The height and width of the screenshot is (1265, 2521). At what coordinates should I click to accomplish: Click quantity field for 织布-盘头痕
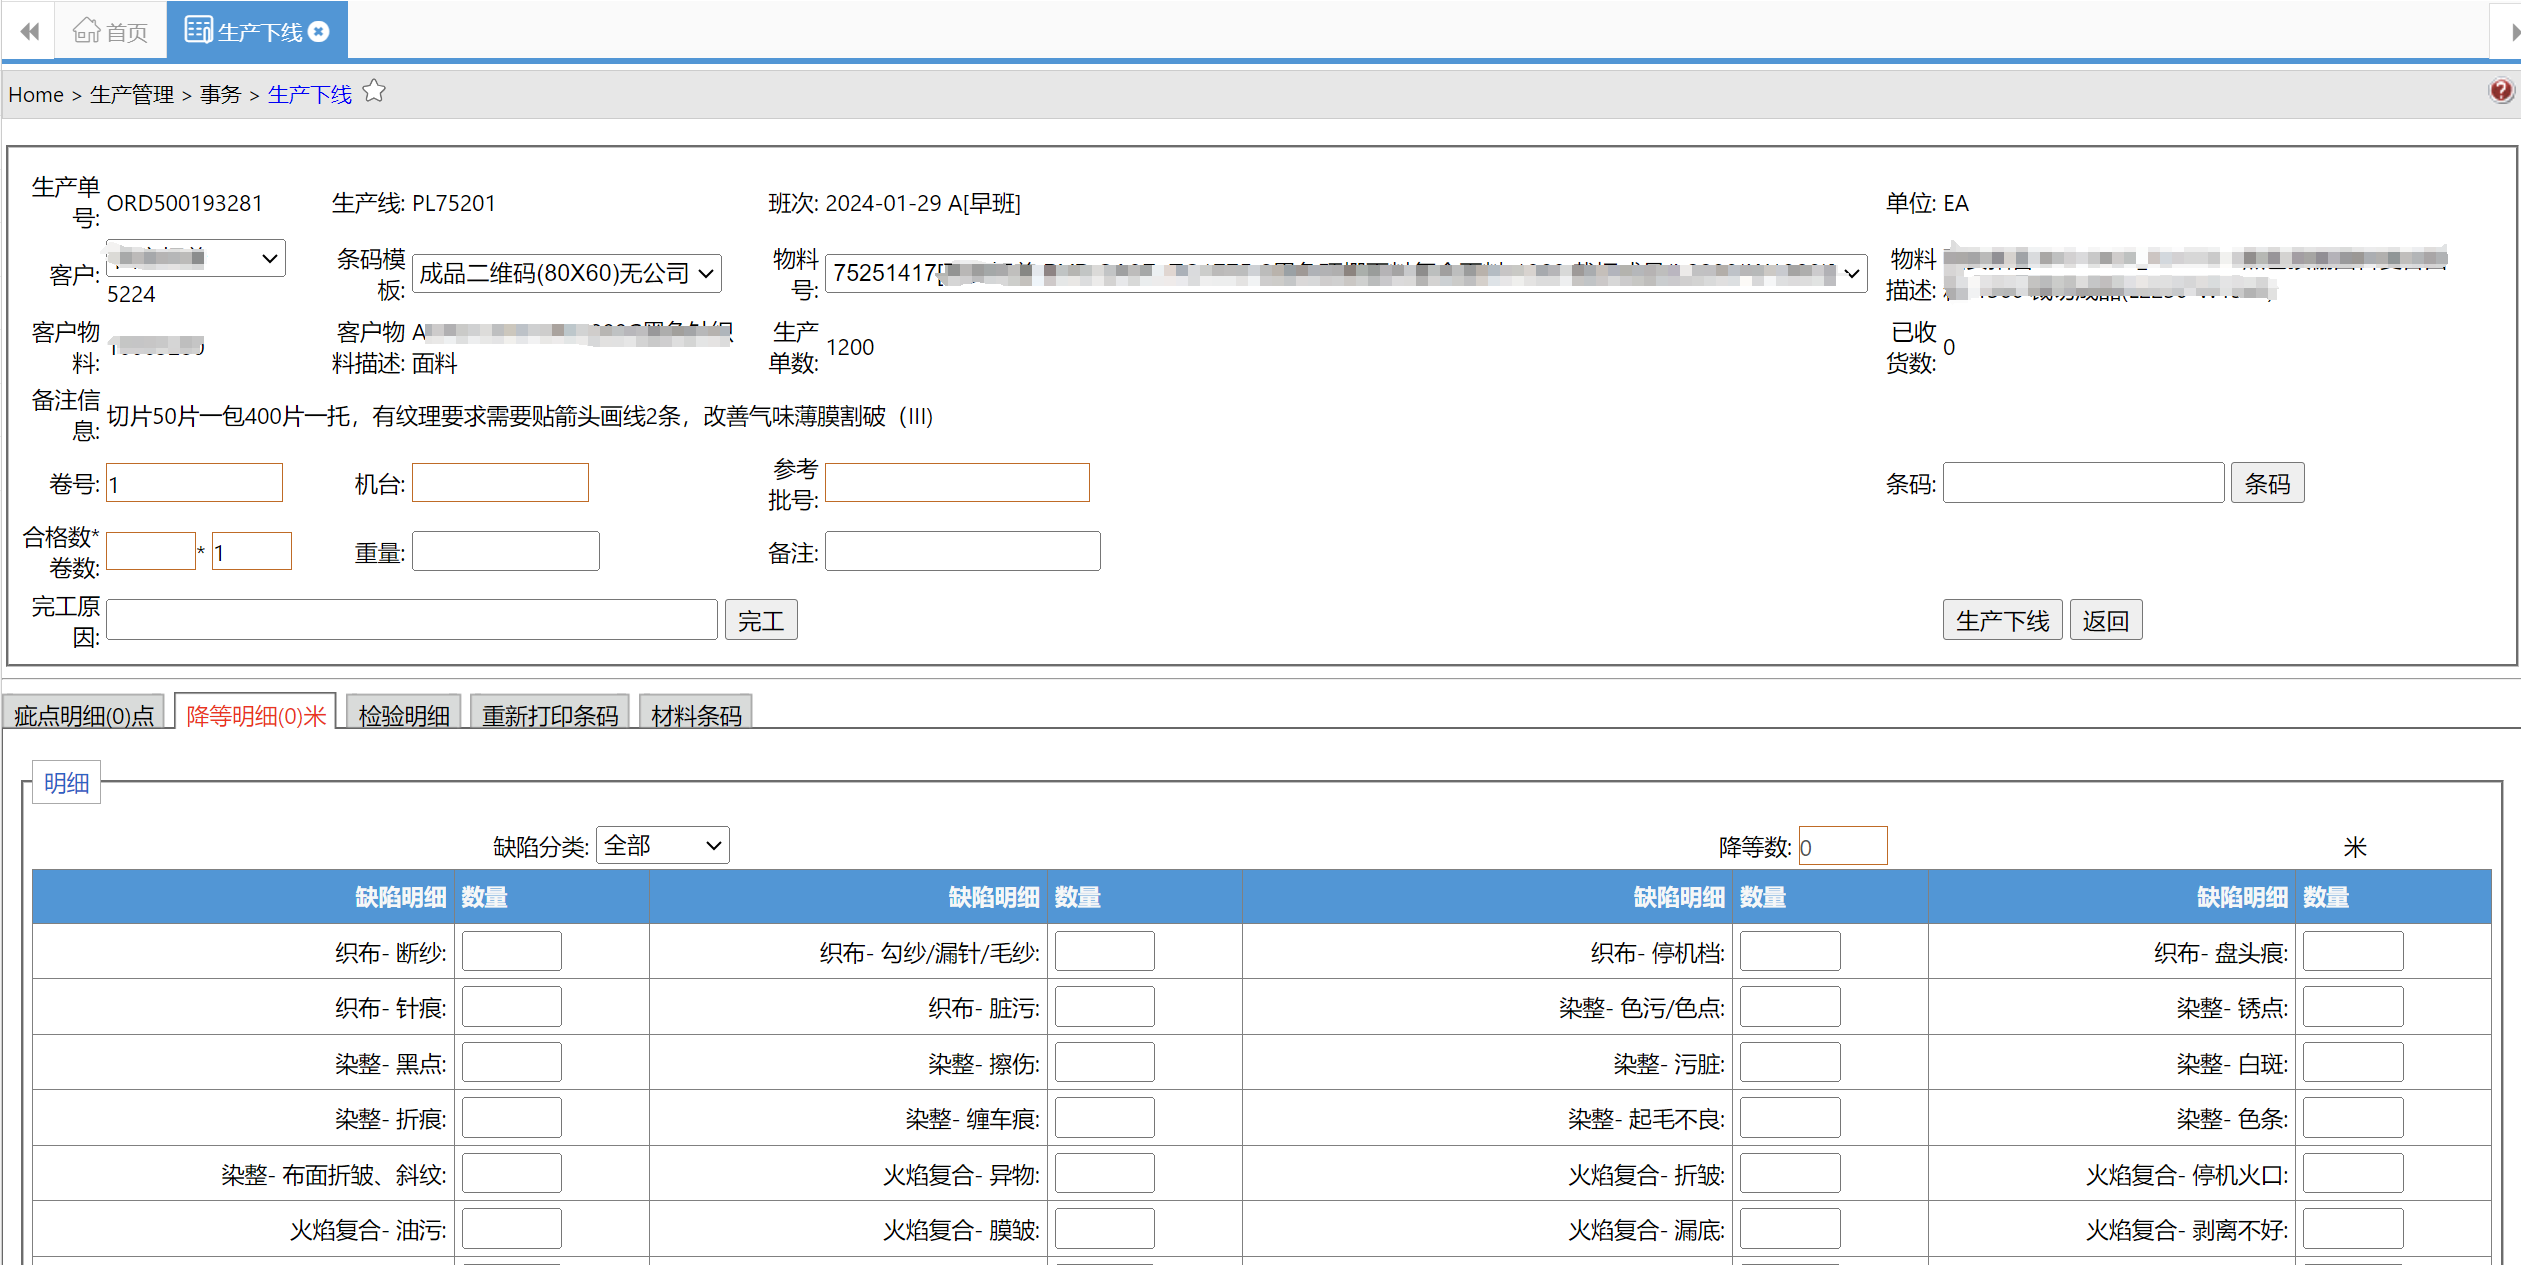2352,951
